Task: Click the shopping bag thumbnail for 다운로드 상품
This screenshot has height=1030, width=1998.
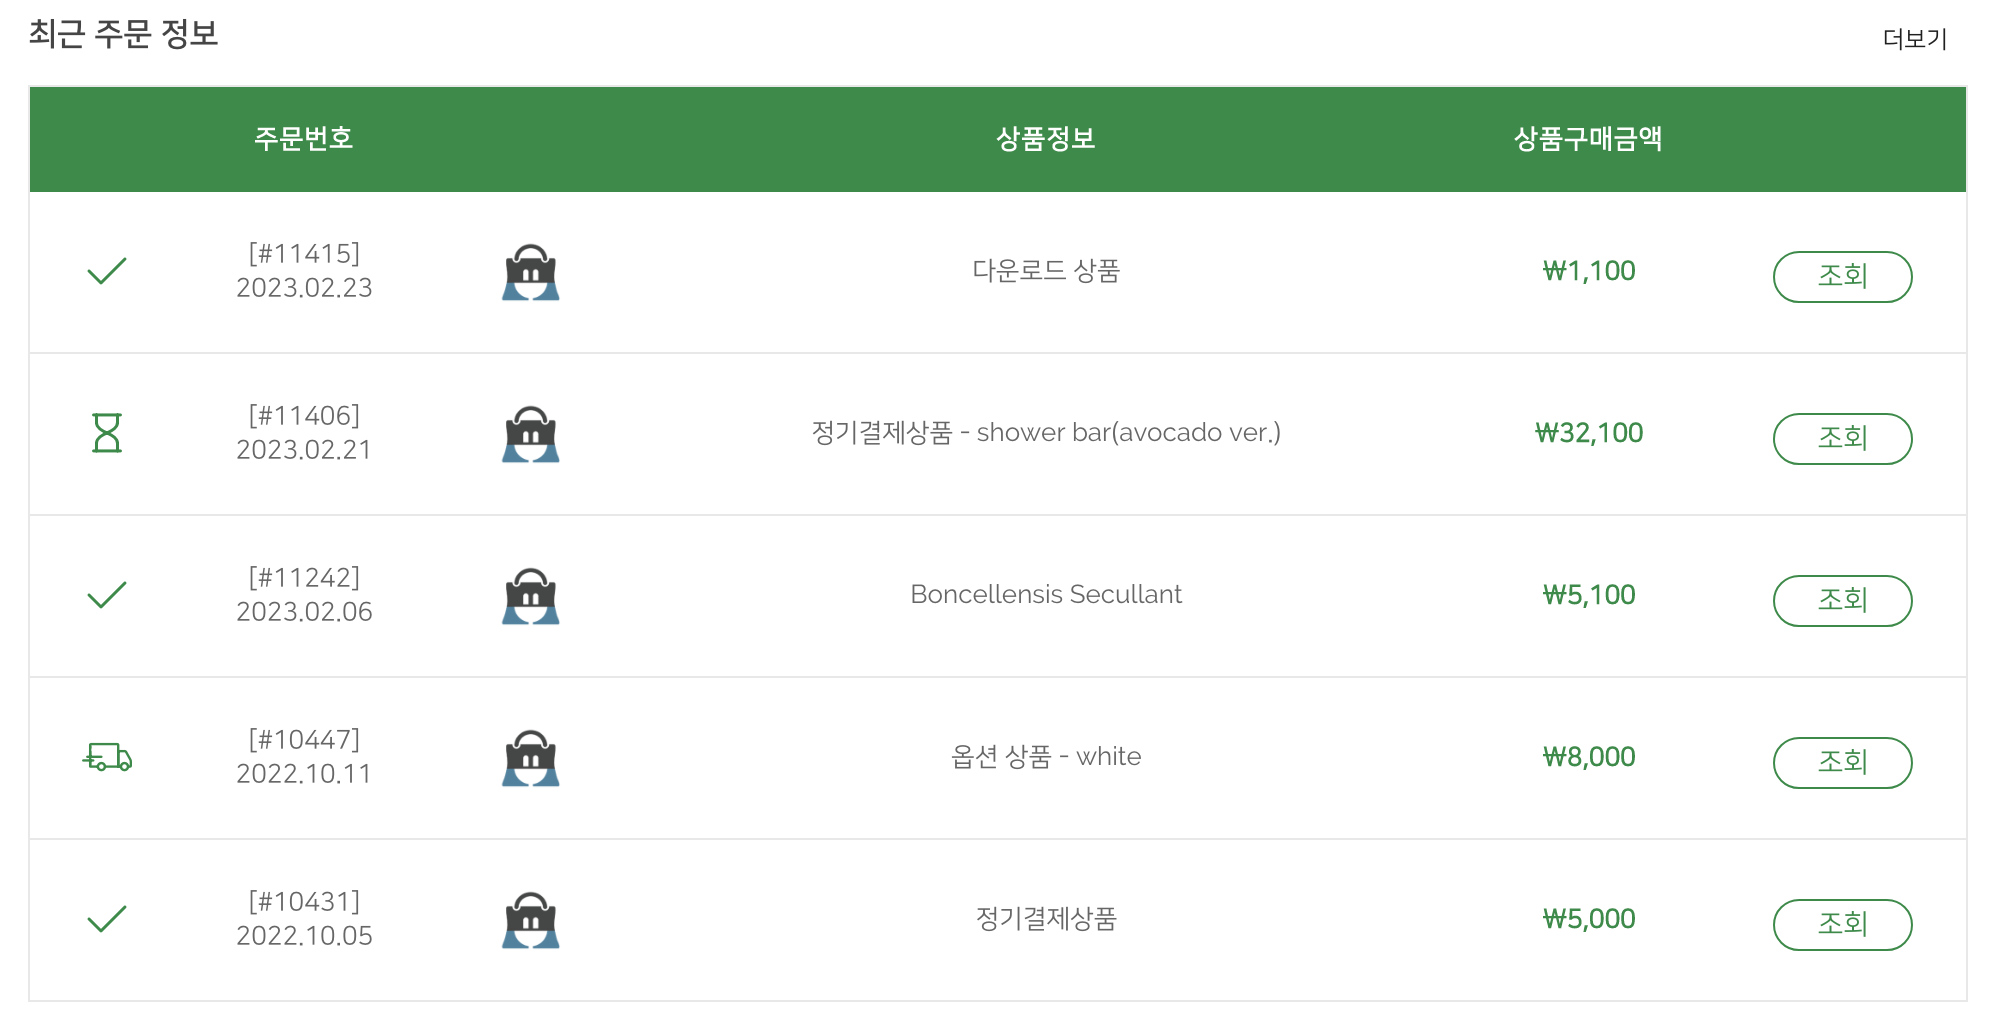Action: (531, 272)
